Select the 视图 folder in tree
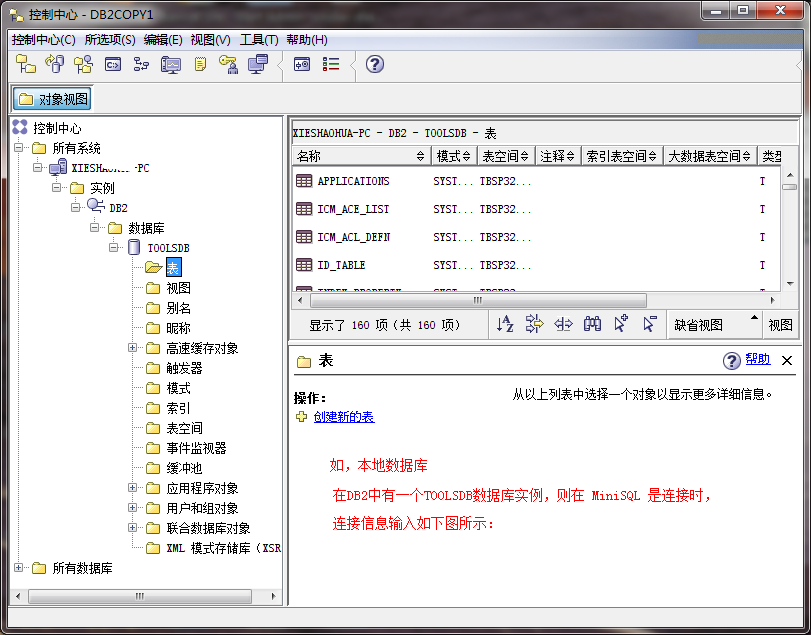This screenshot has height=635, width=811. point(178,288)
